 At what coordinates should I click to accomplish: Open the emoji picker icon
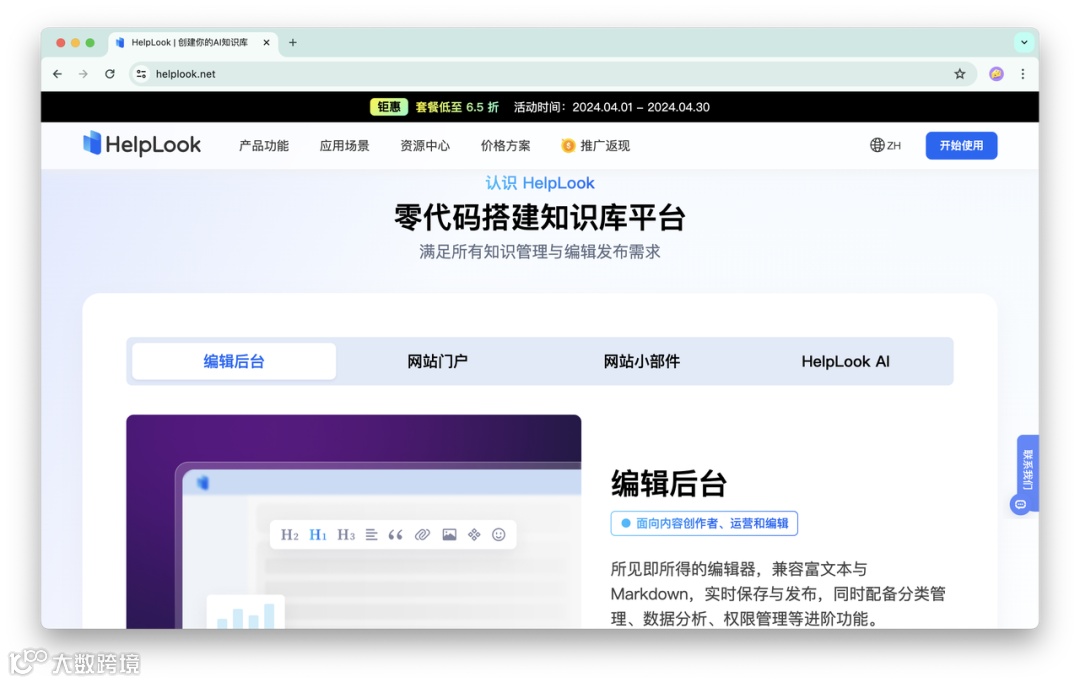click(499, 535)
